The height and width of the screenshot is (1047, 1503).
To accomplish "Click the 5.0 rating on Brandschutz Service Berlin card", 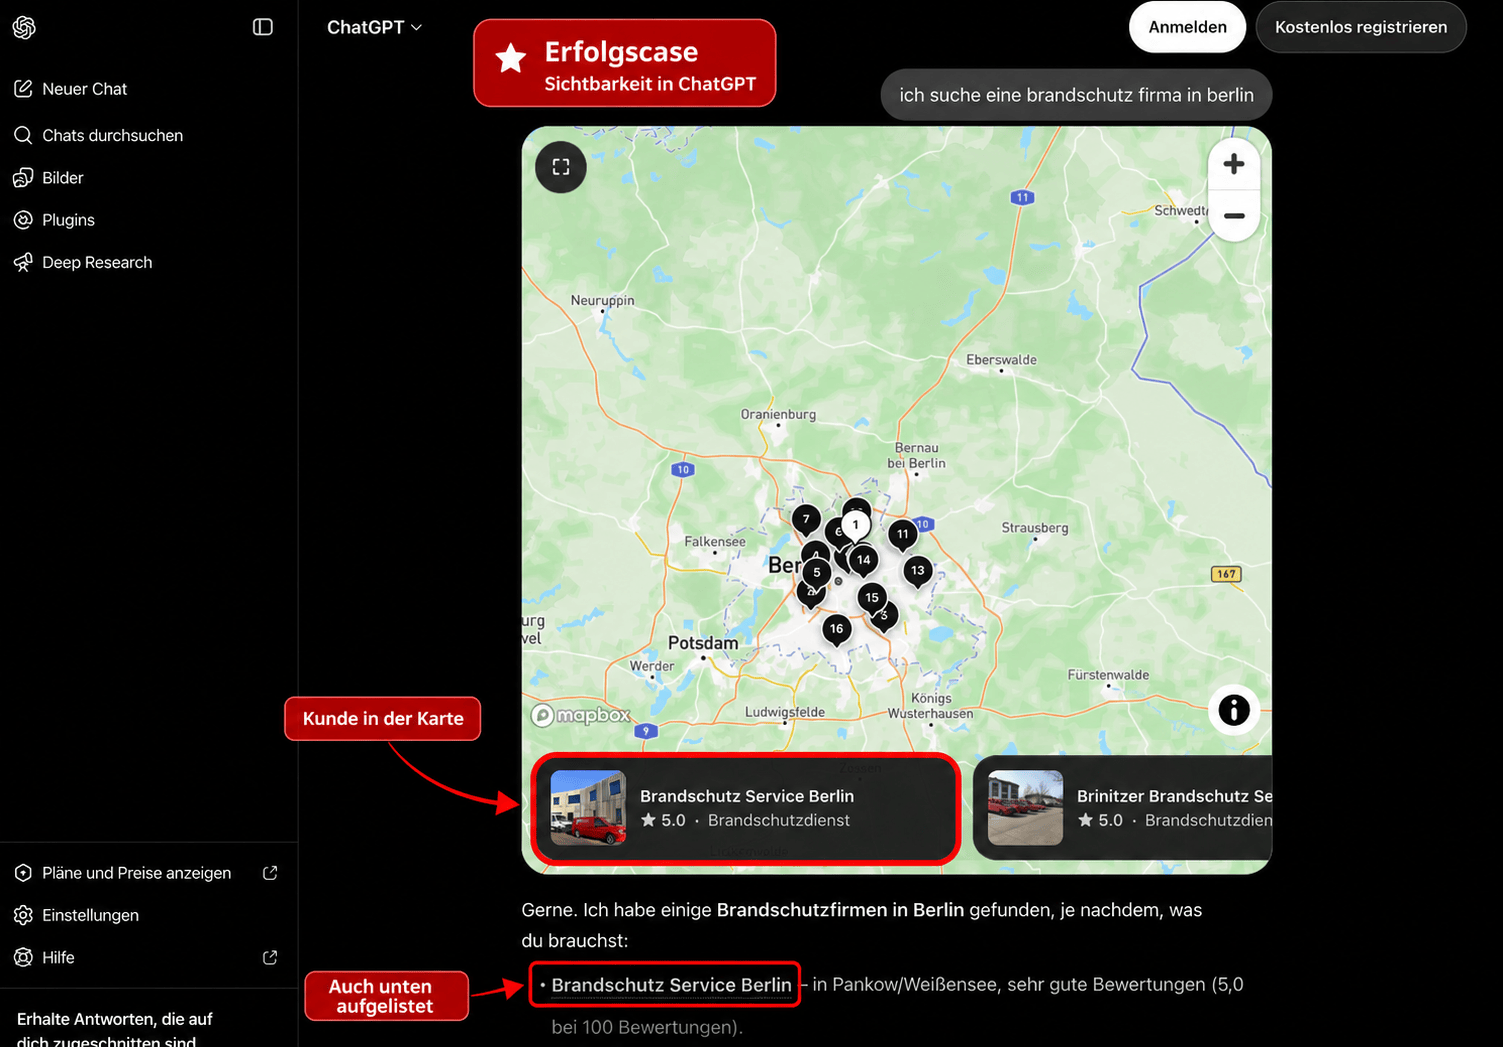I will coord(663,820).
